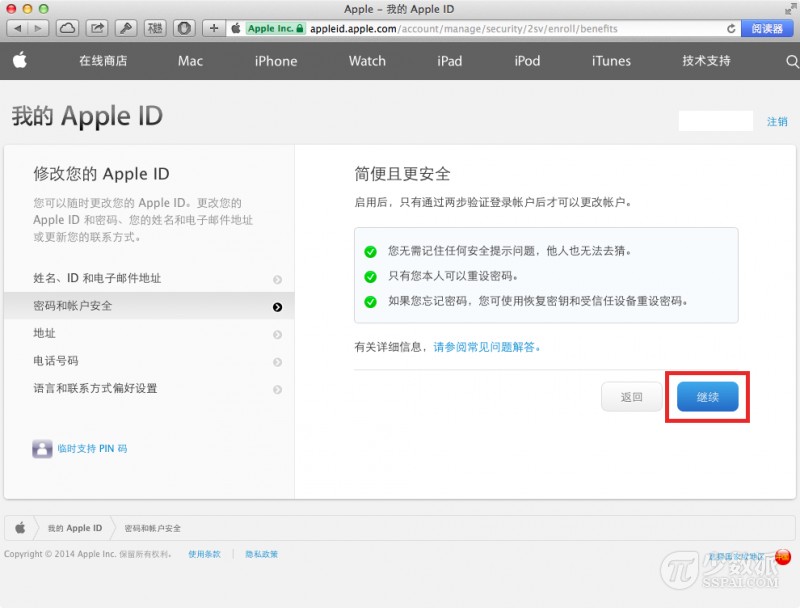800x608 pixels.
Task: Enter full screen with the top-right arrows icon
Action: click(791, 9)
